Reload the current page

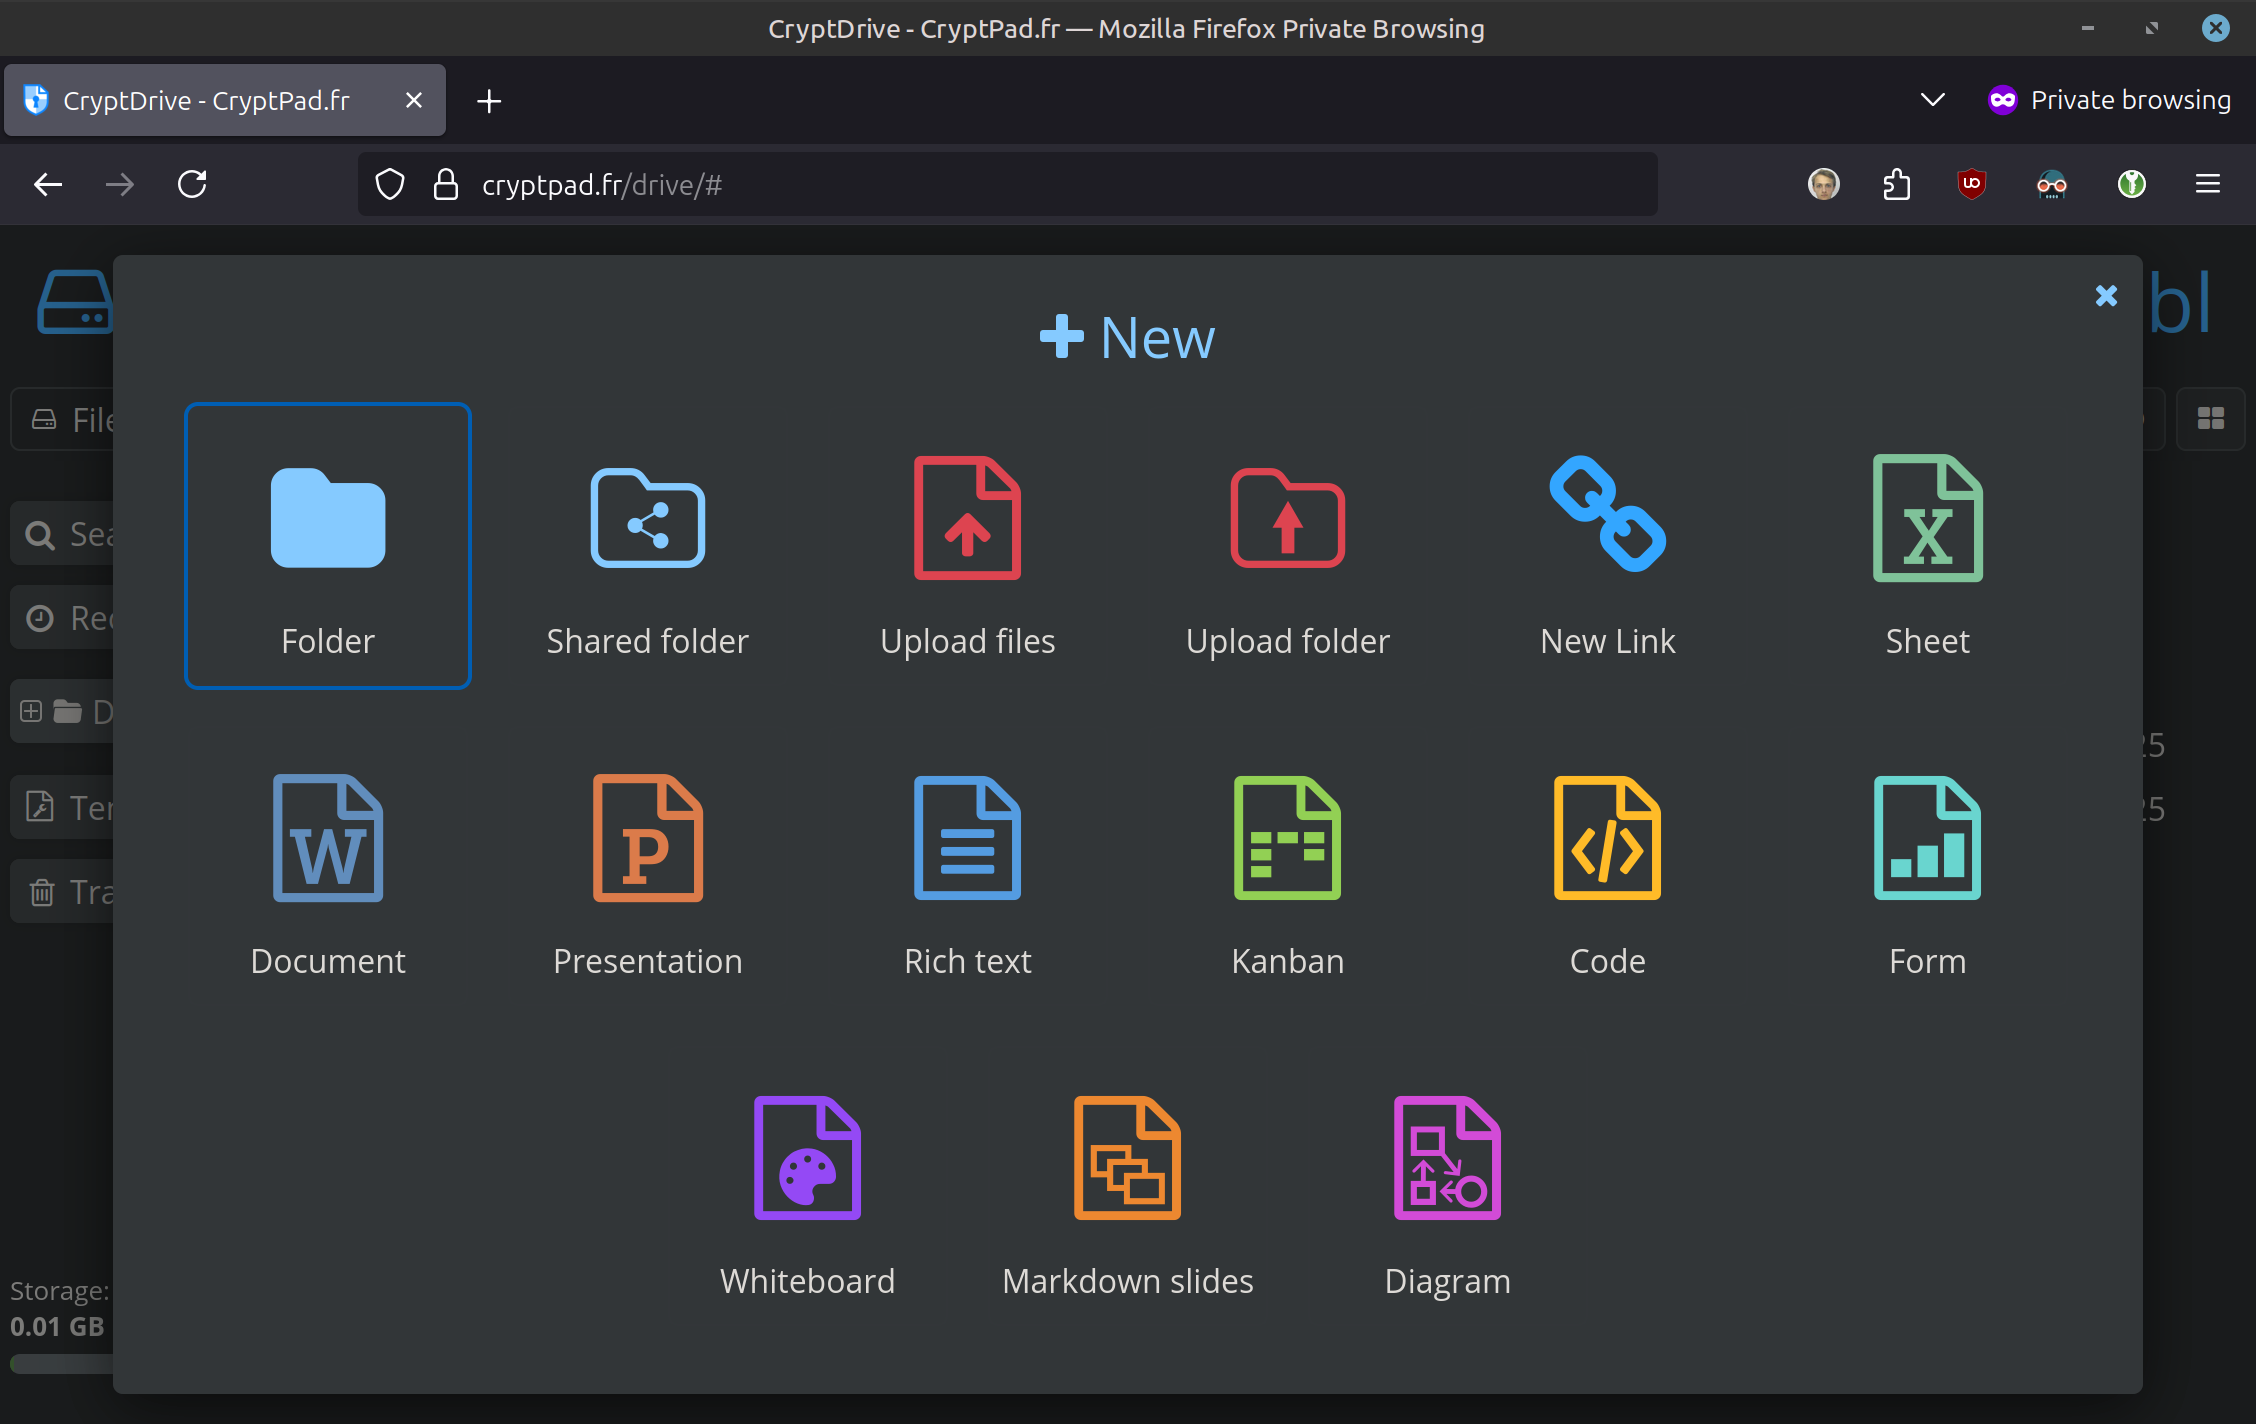[x=192, y=184]
